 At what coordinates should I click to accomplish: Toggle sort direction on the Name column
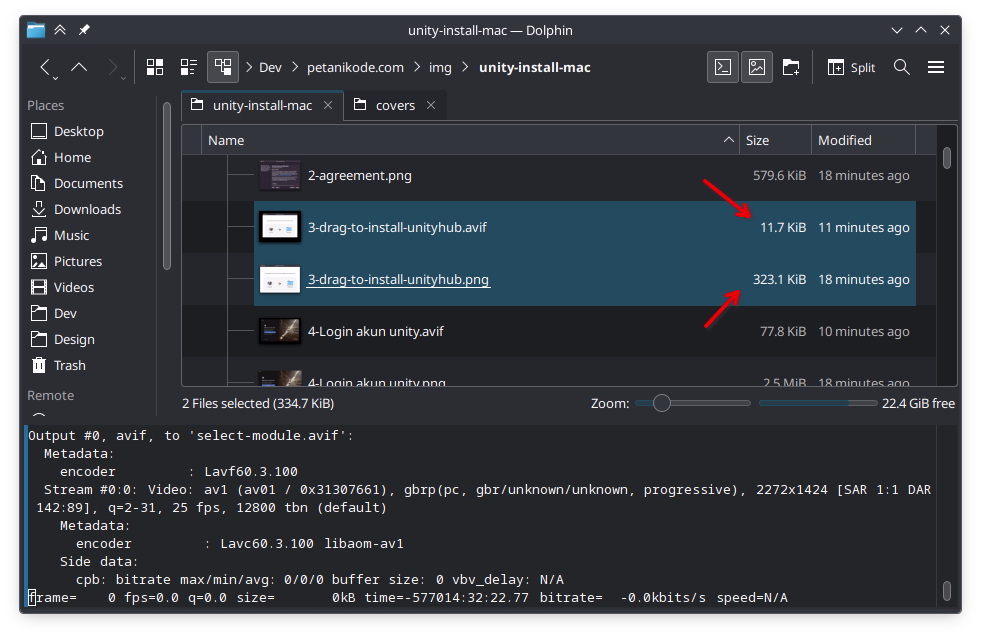(x=729, y=140)
